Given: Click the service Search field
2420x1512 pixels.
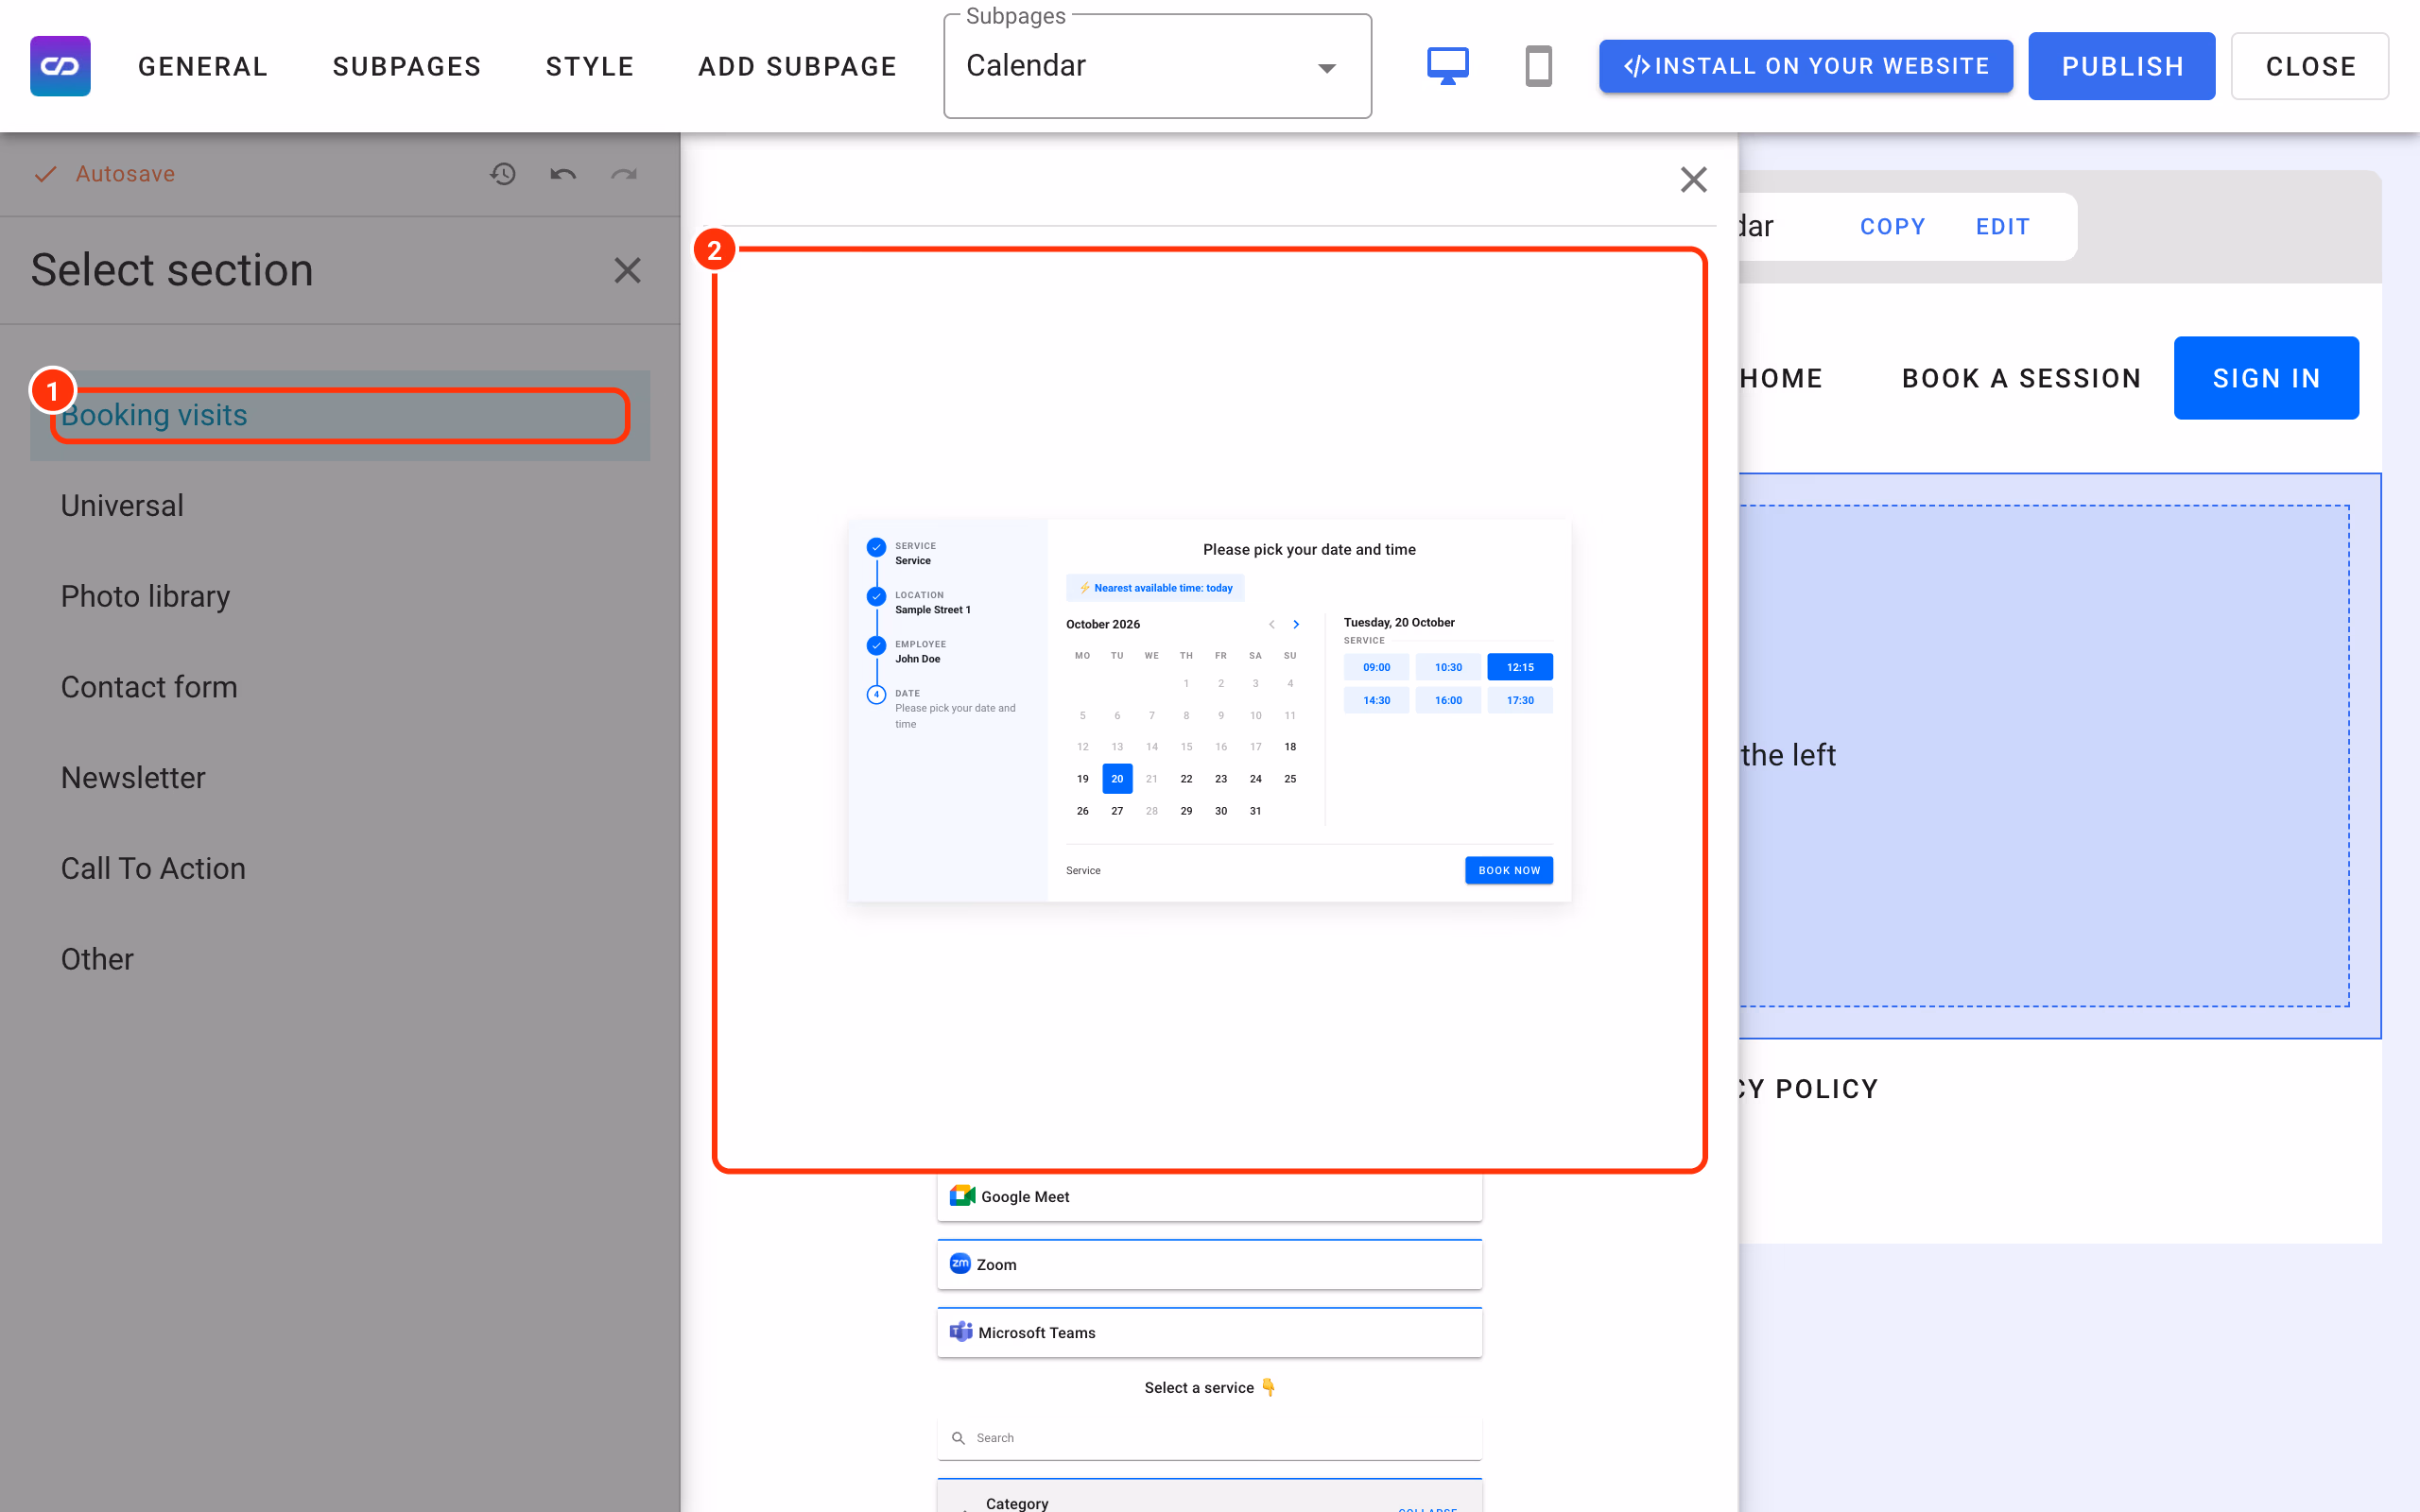Looking at the screenshot, I should [1209, 1438].
